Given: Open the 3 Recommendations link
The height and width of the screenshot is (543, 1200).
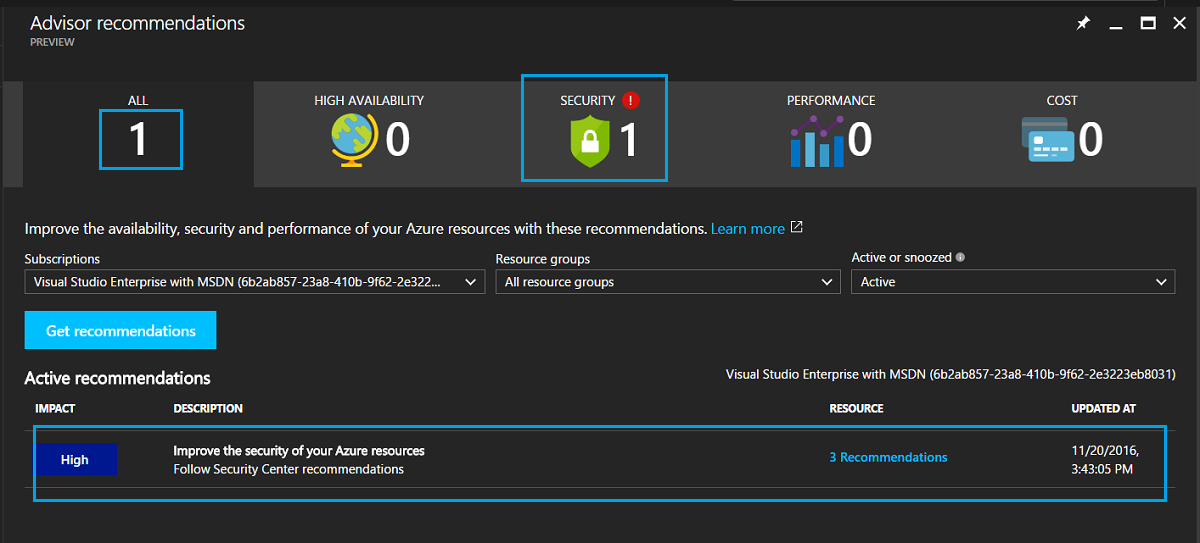Looking at the screenshot, I should click(888, 457).
